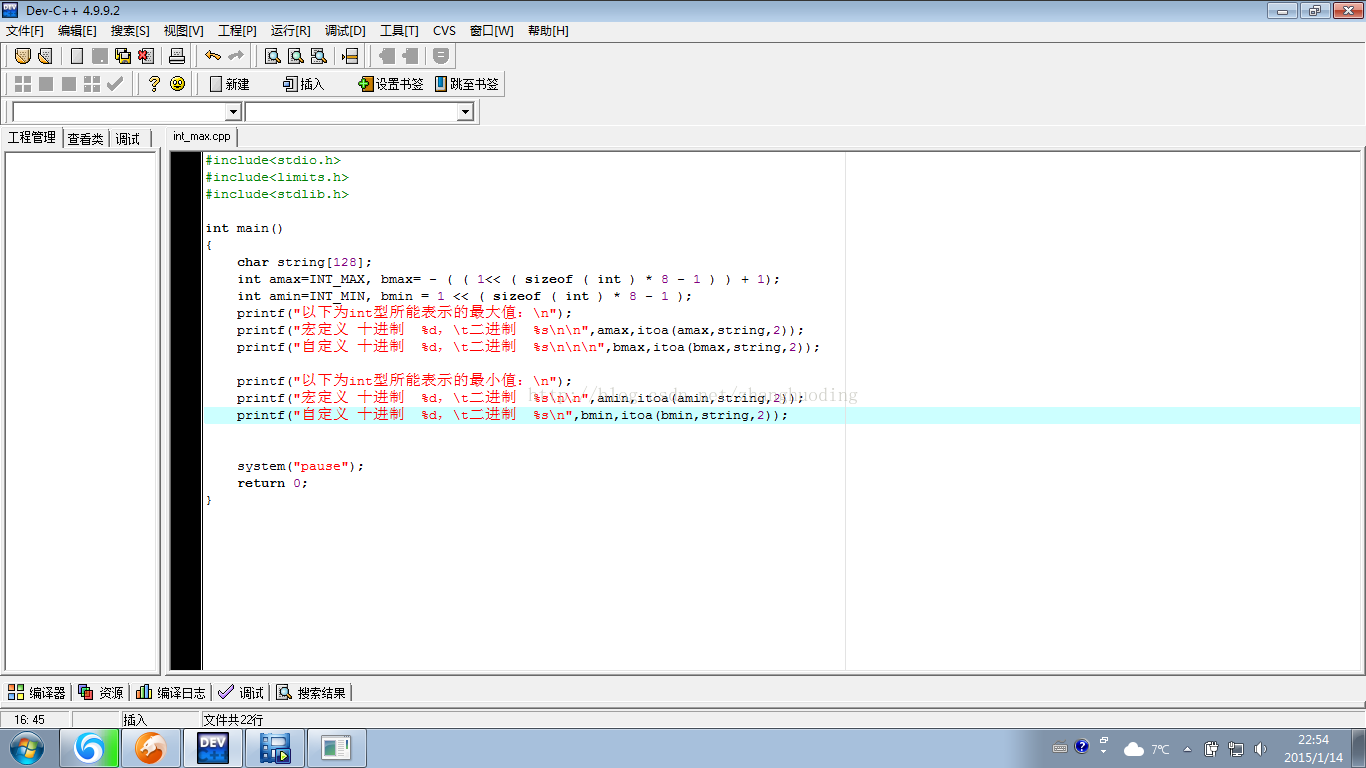Select the int_max.cpp editor tab
Screen dimensions: 1366x768
[201, 137]
